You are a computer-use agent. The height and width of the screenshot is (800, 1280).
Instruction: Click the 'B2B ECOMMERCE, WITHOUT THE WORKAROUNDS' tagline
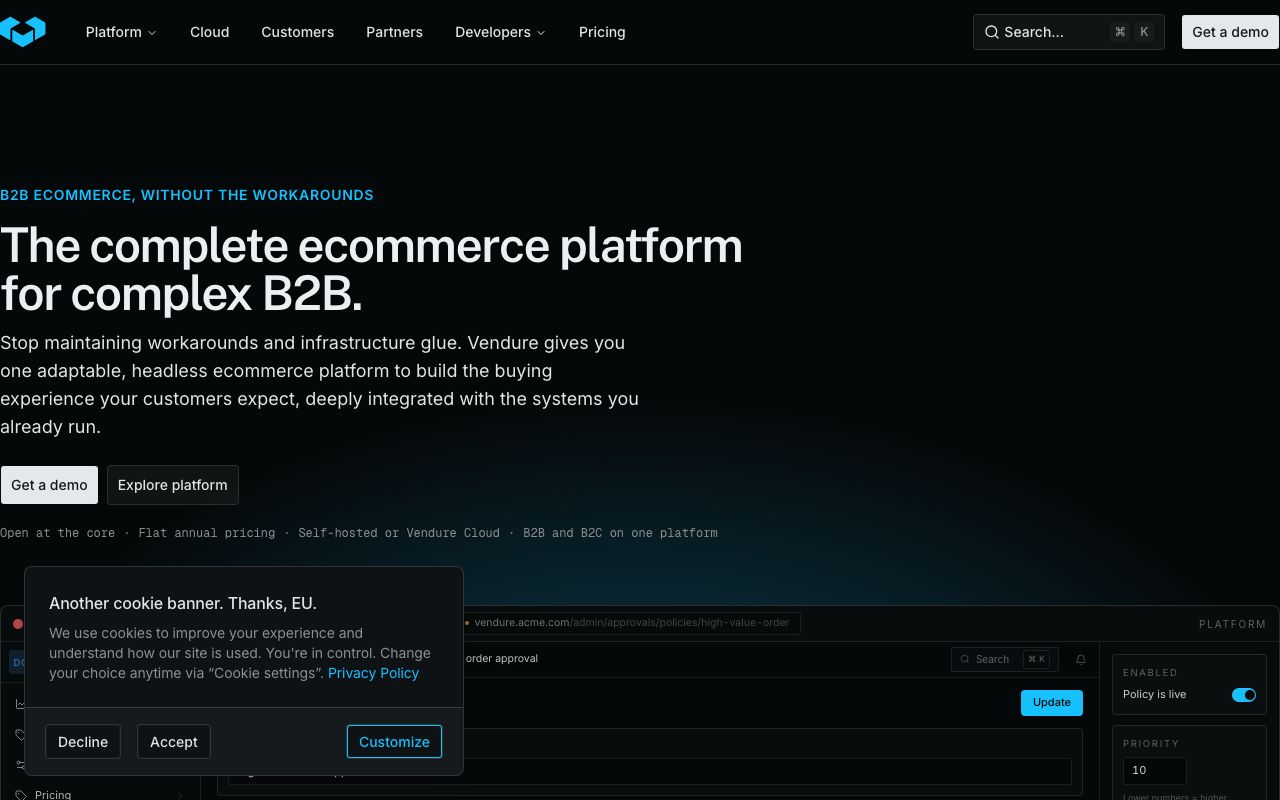click(187, 195)
